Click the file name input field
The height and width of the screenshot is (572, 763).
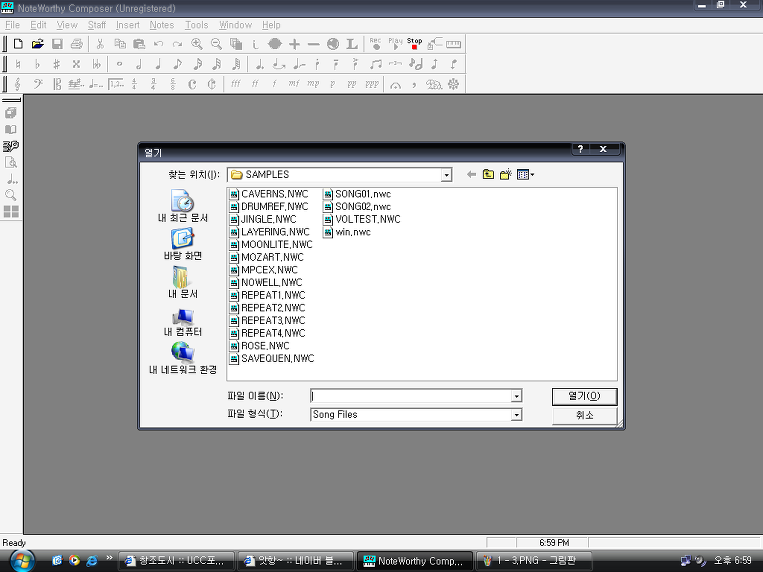click(x=411, y=396)
